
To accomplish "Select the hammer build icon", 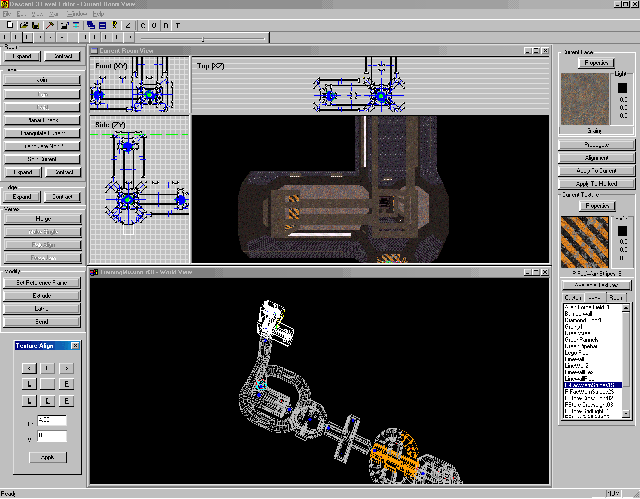I will pos(50,25).
